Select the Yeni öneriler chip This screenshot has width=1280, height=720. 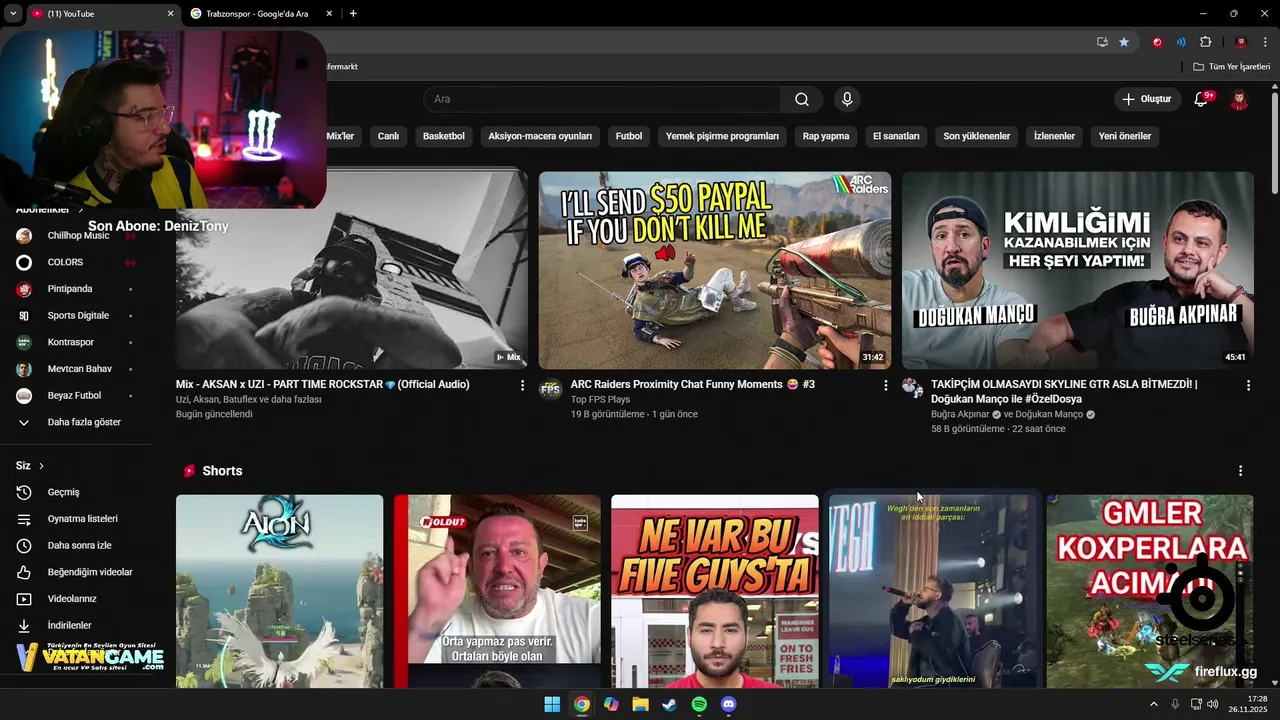tap(1125, 136)
